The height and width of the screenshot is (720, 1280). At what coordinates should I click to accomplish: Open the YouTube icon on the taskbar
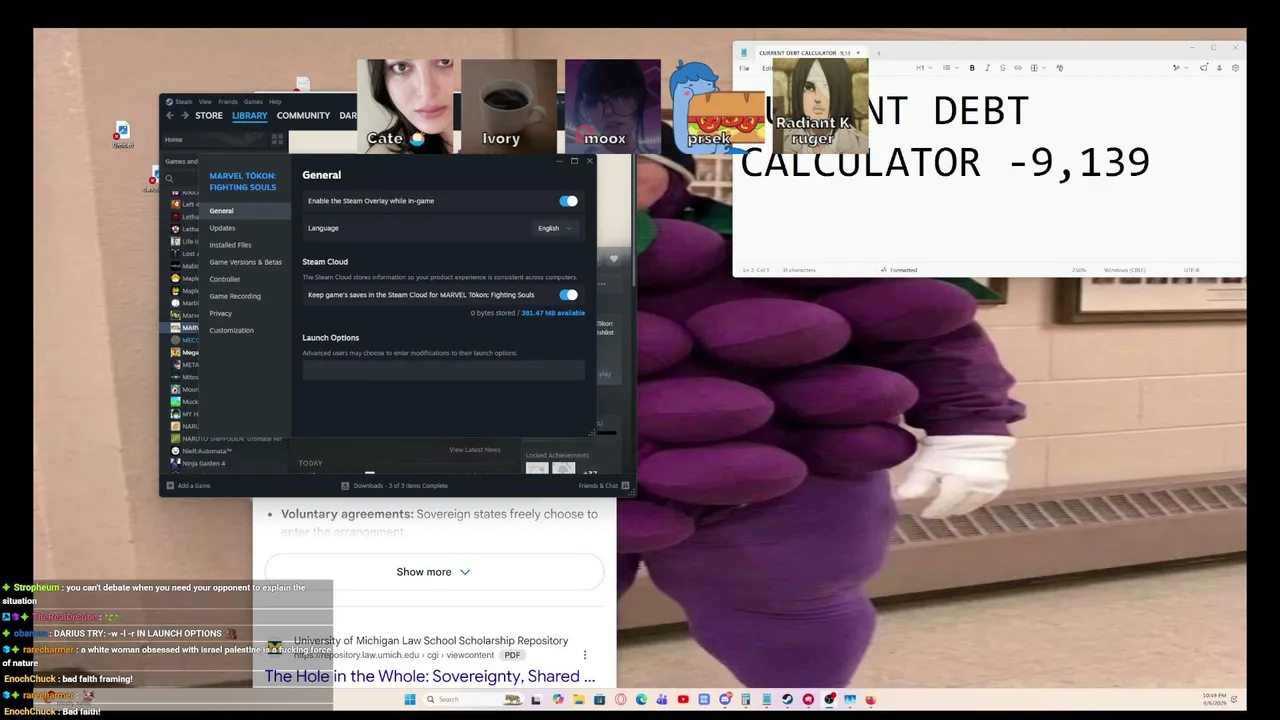pyautogui.click(x=683, y=700)
